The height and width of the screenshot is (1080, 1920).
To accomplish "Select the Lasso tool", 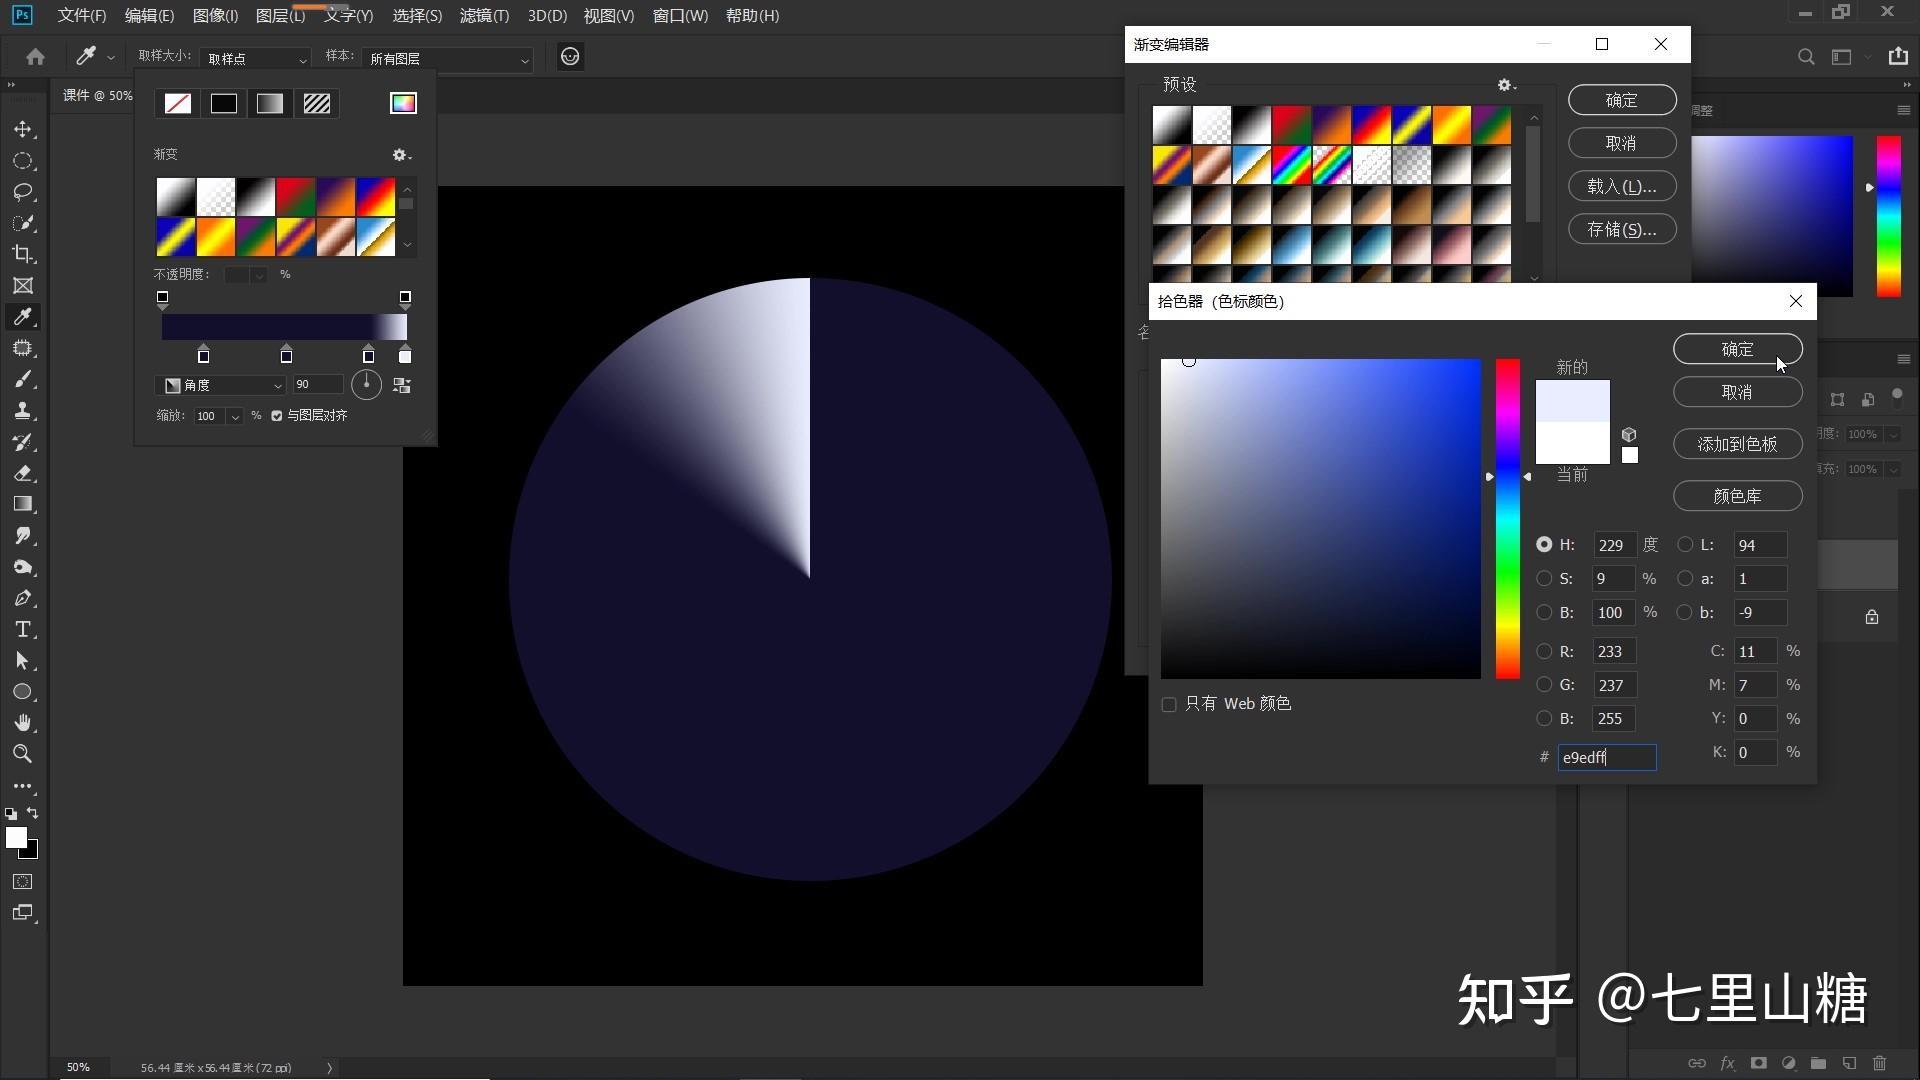I will pyautogui.click(x=22, y=192).
